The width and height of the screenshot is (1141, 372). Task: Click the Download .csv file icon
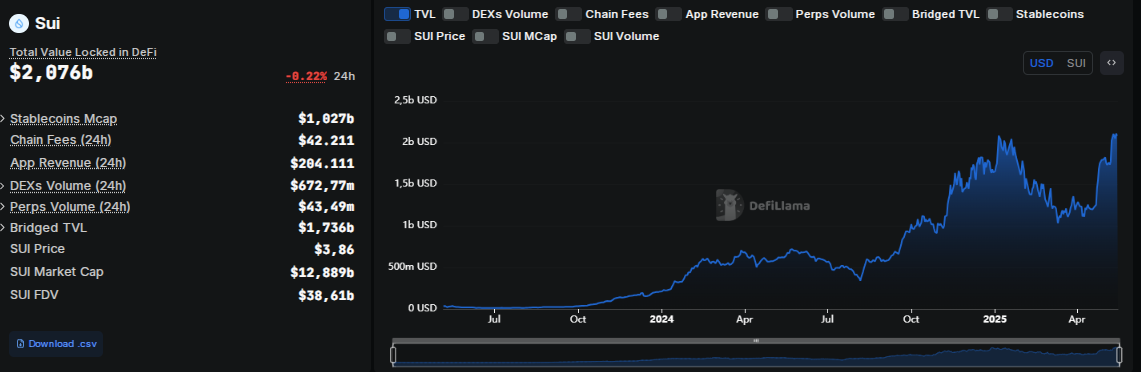(20, 344)
